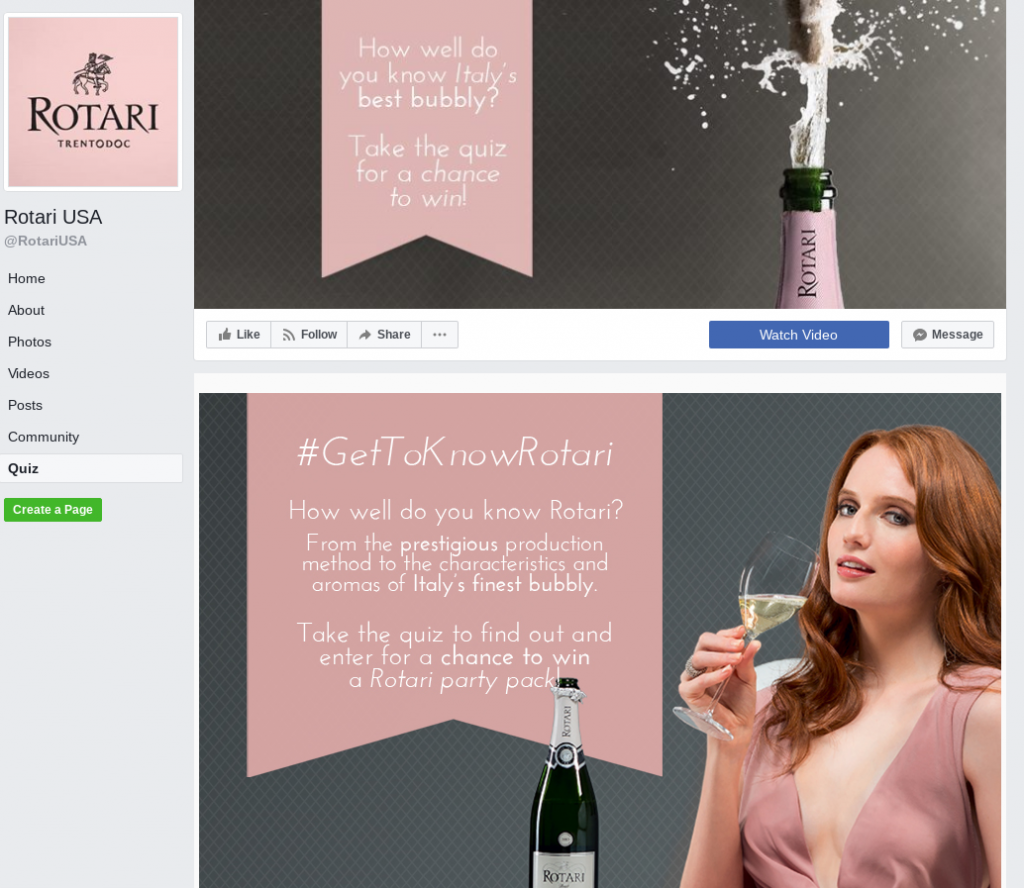Click the Rotari USA page name
1024x888 pixels.
(x=53, y=216)
